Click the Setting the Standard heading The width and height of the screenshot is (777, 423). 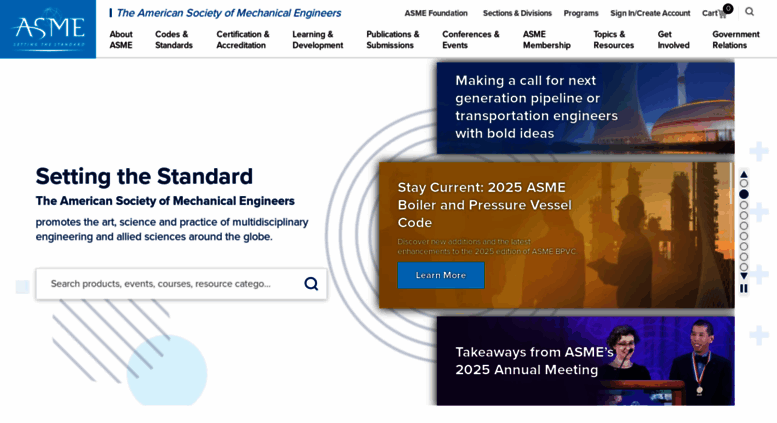click(144, 176)
